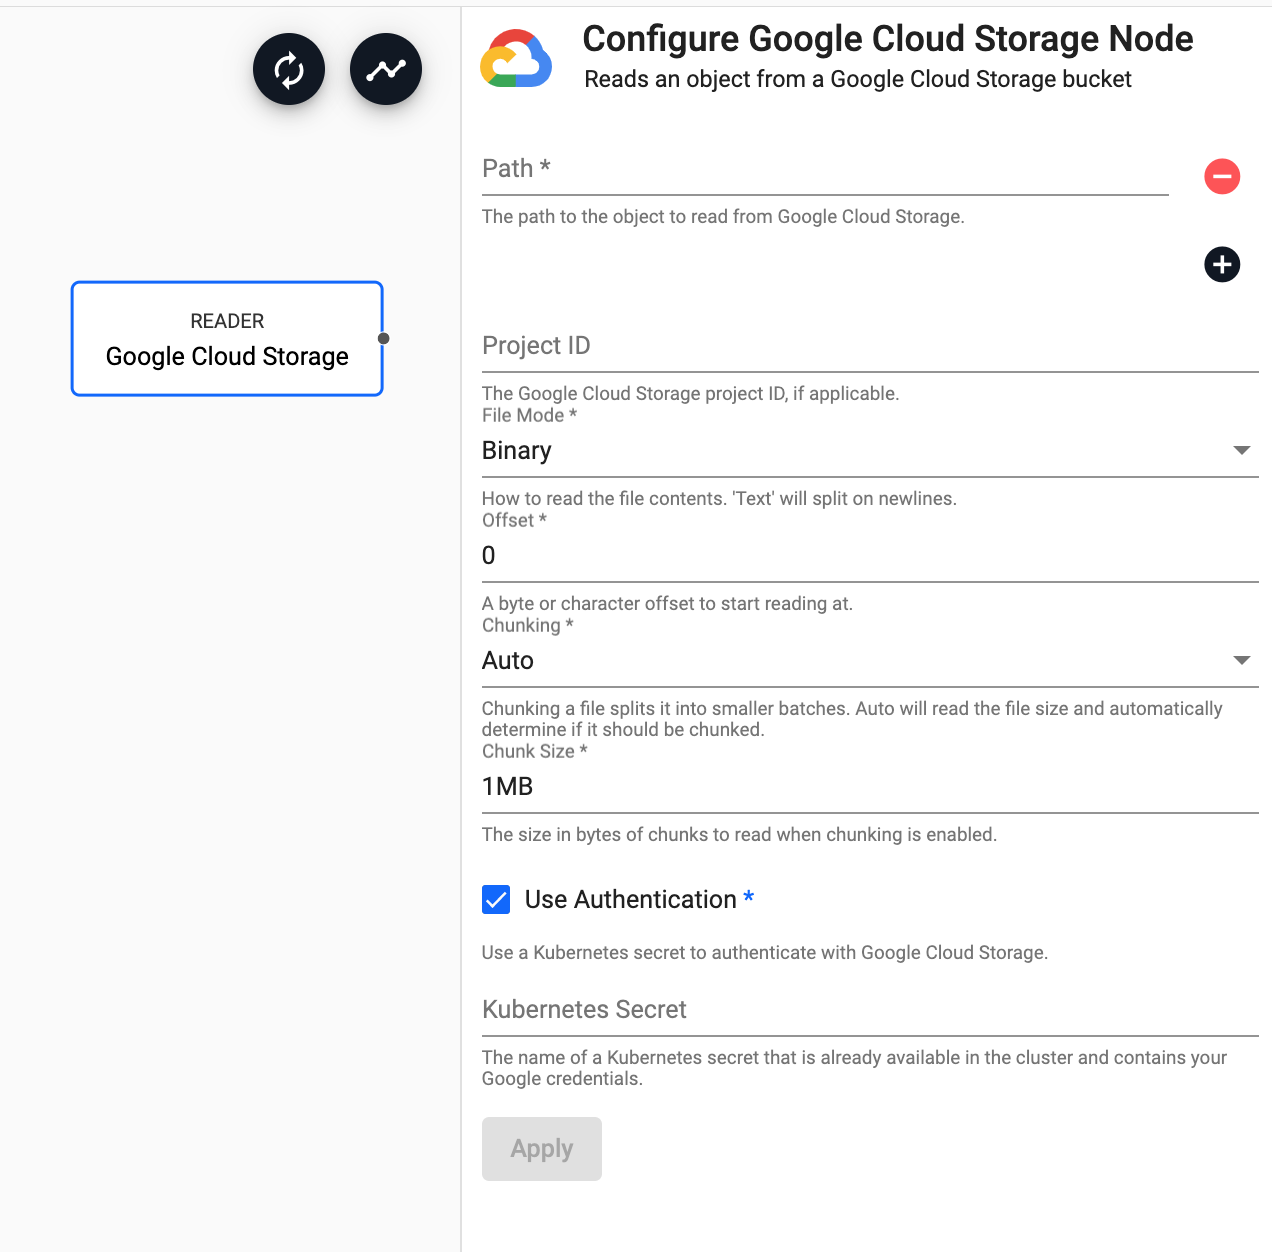
Task: Click the Offset field label
Action: (x=514, y=520)
